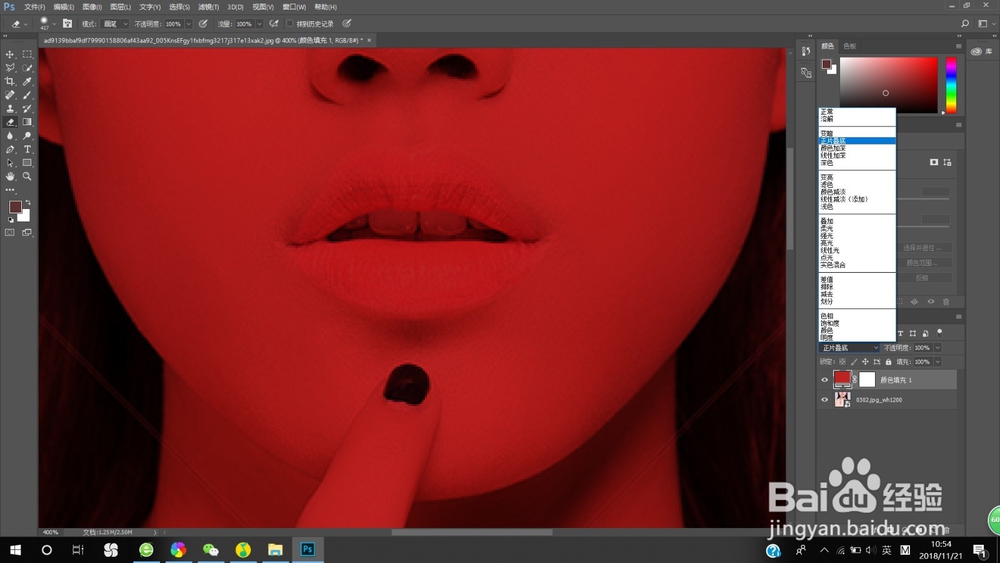
Task: Open the eraser 模式 dropdown
Action: (x=115, y=24)
